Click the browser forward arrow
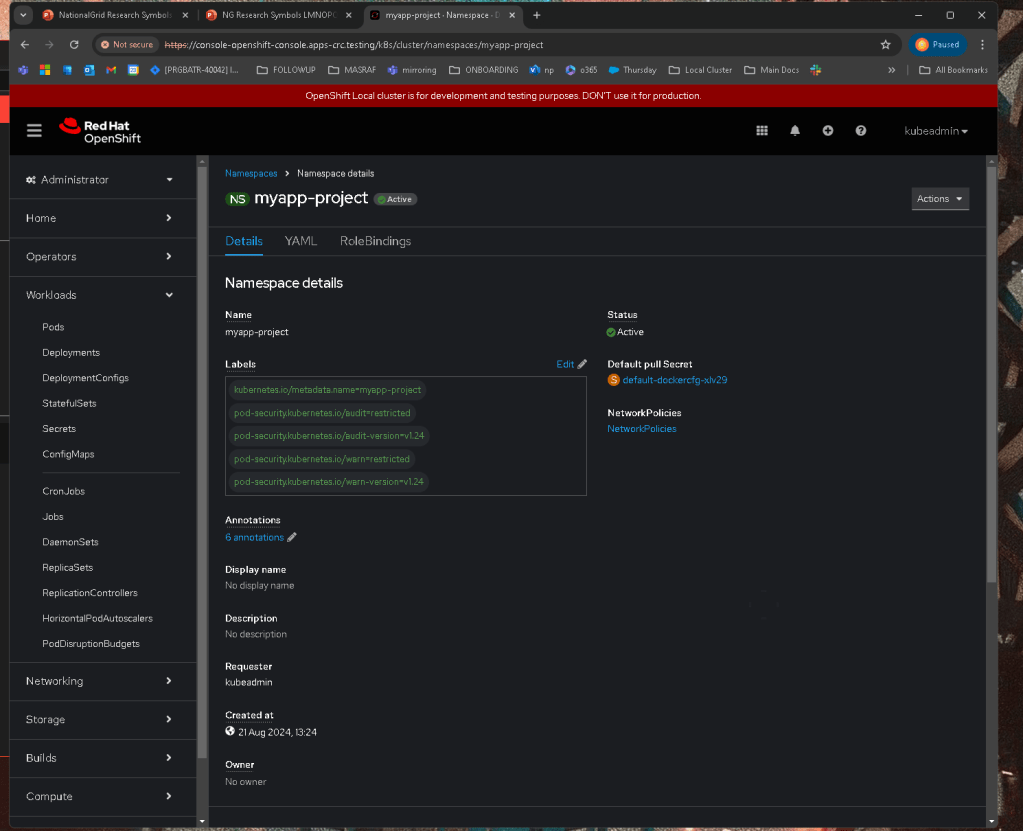Screen dimensions: 1023x831 point(50,44)
